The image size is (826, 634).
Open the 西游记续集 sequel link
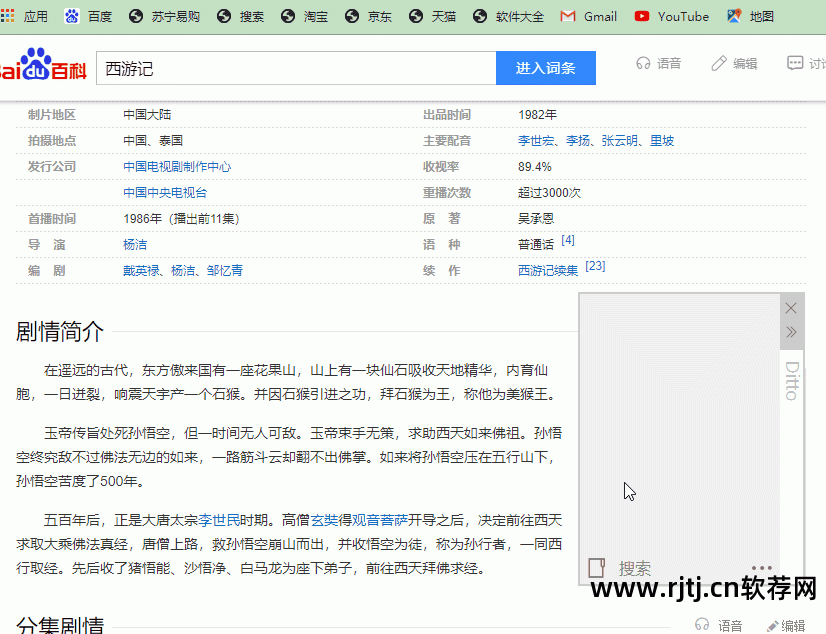pyautogui.click(x=548, y=271)
